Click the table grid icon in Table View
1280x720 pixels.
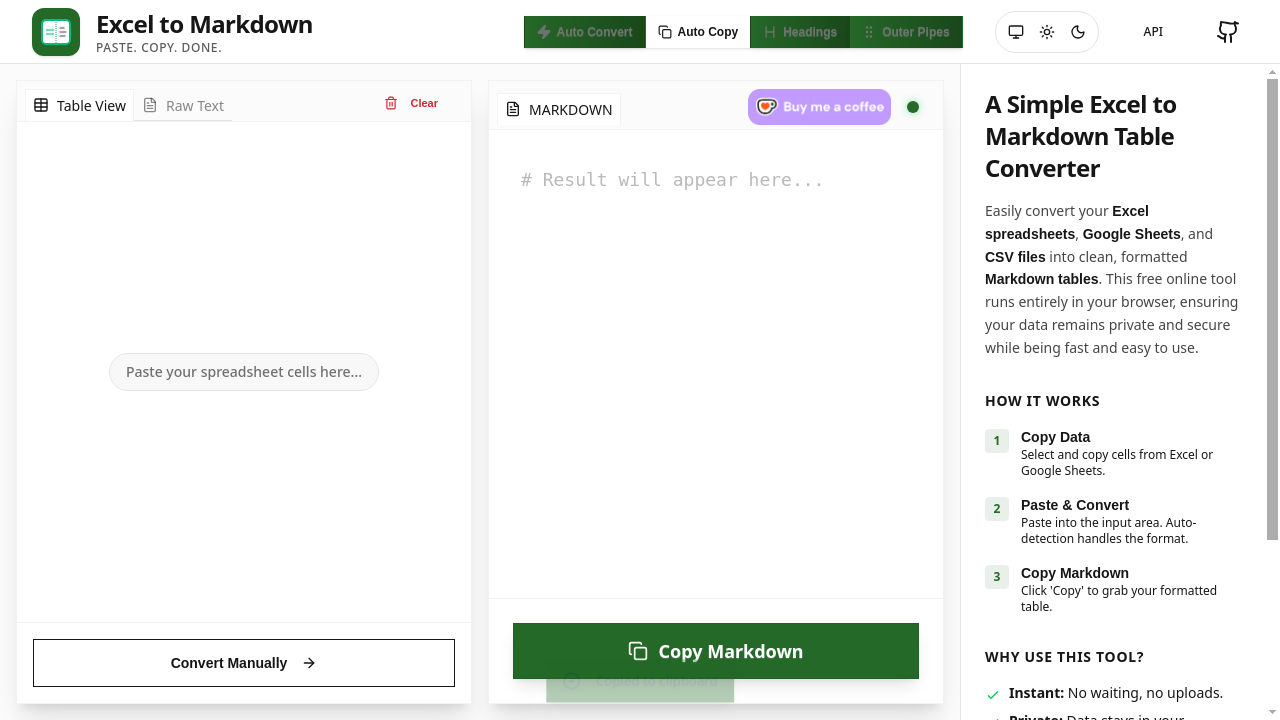(x=41, y=105)
